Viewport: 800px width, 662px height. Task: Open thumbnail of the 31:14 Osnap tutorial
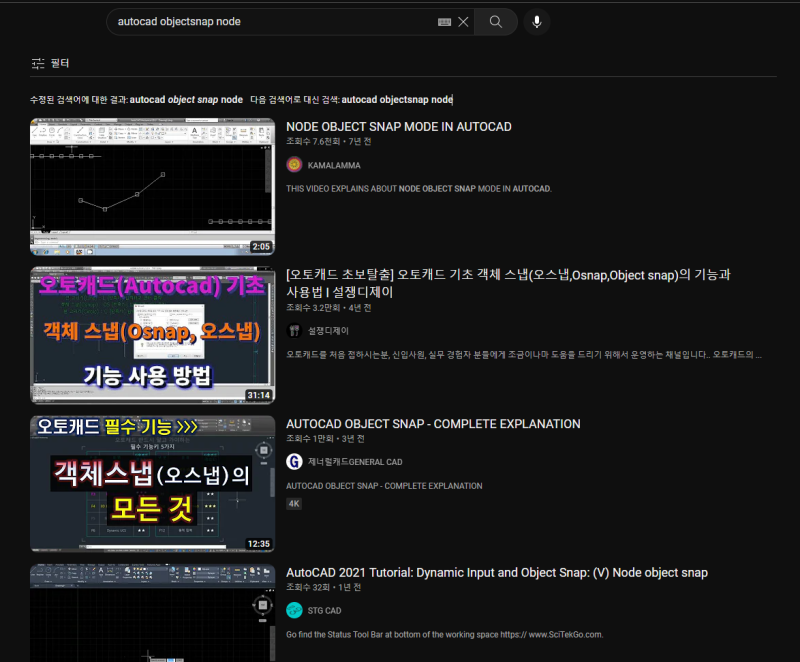153,335
